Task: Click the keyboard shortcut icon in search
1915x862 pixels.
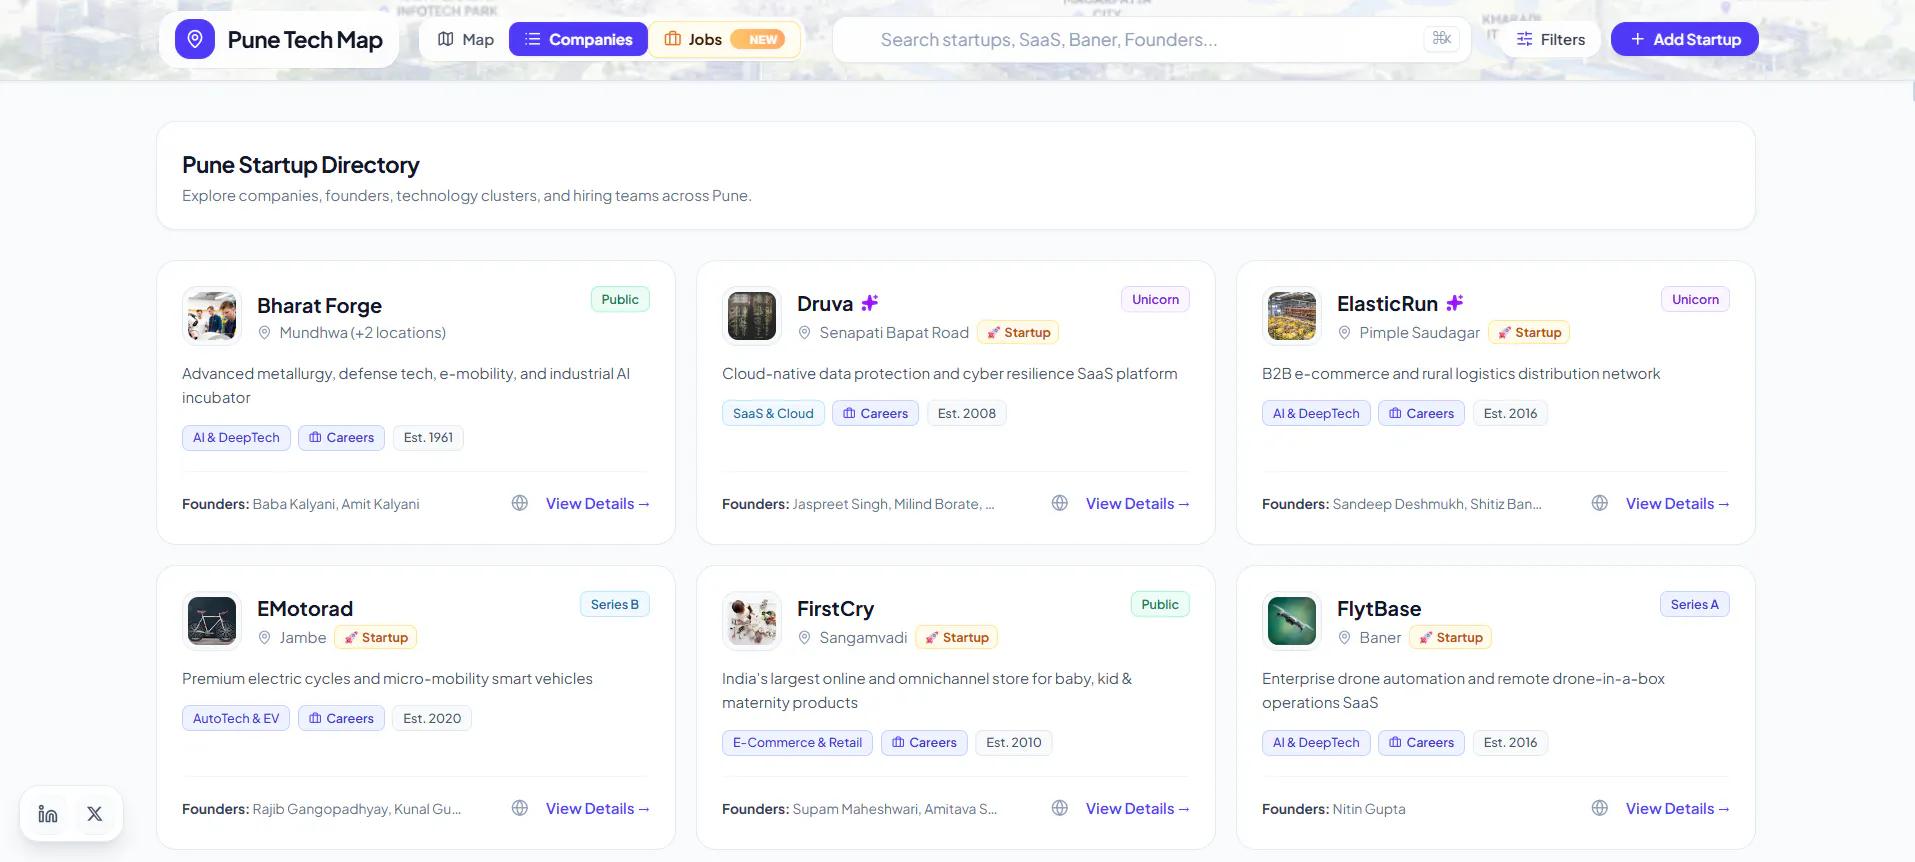Action: click(1442, 39)
